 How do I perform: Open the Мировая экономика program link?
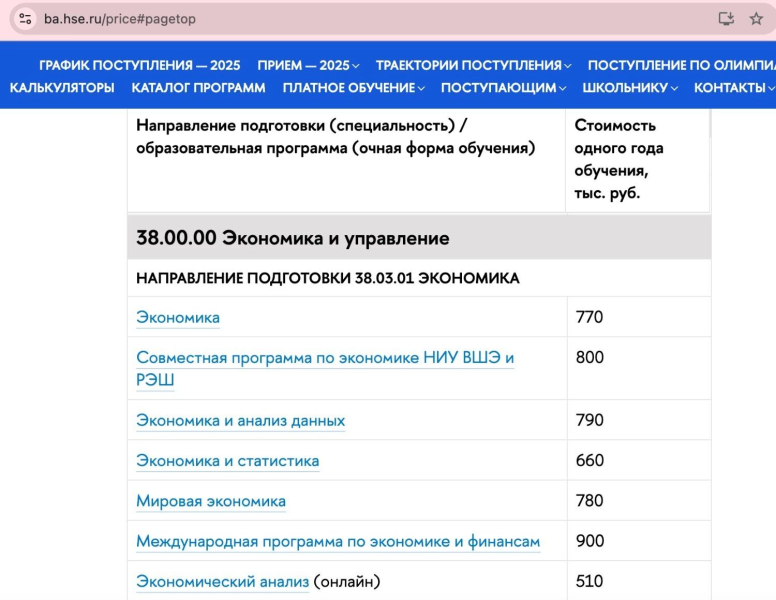(211, 501)
